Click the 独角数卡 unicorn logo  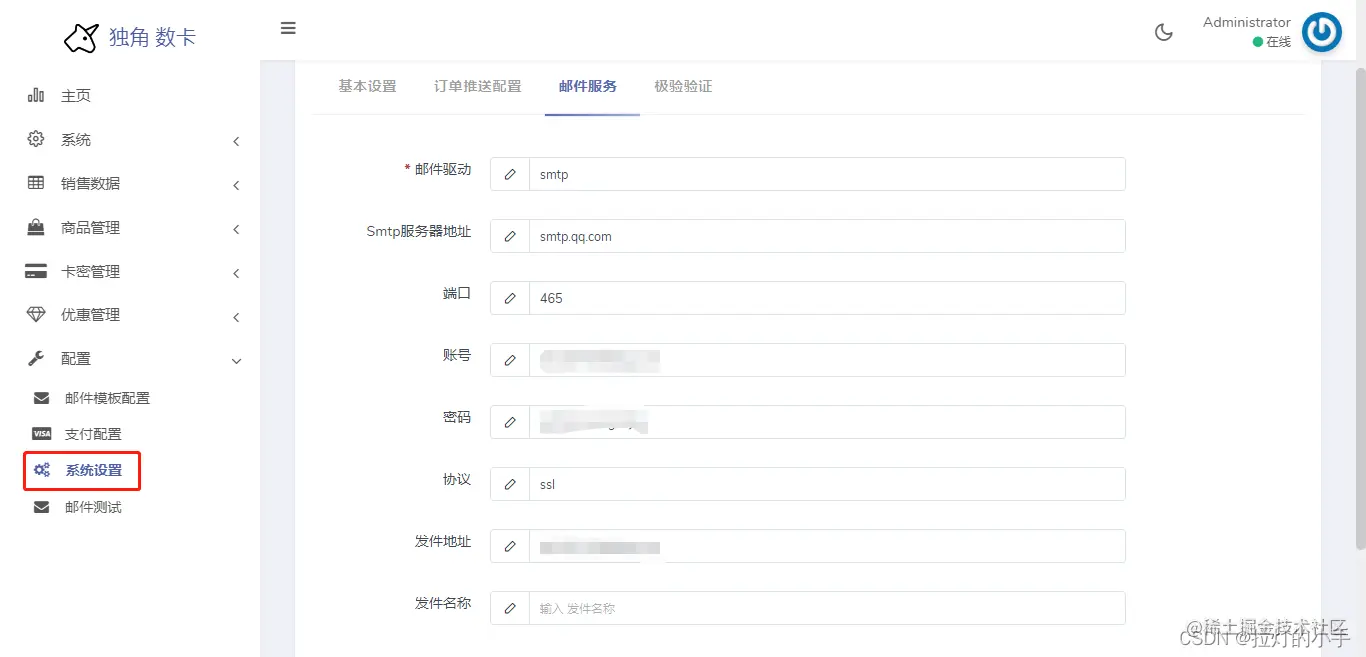80,36
